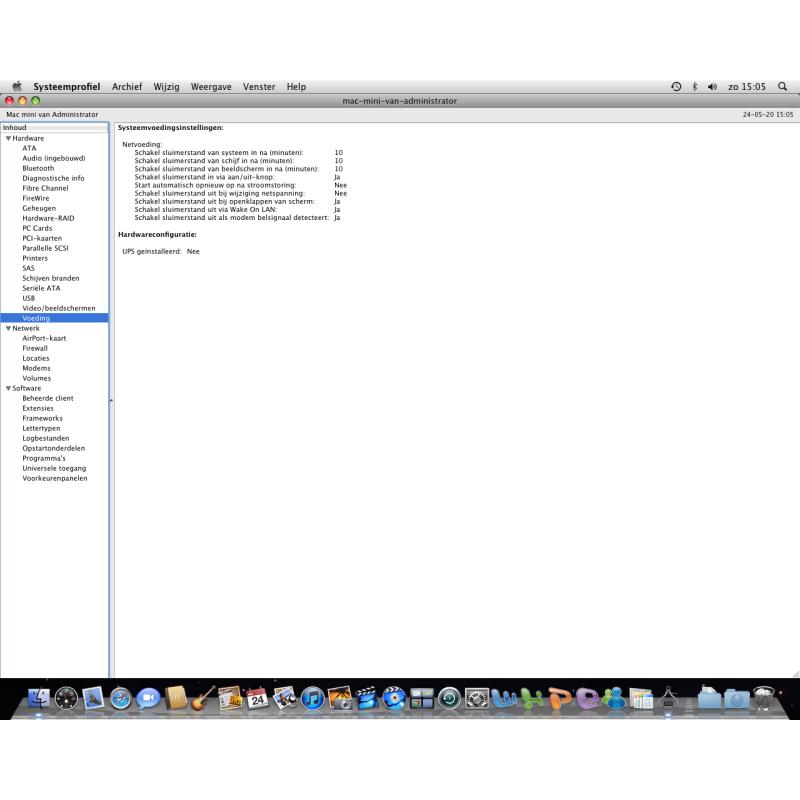Open the Help menu
The image size is (800, 800).
click(x=296, y=87)
